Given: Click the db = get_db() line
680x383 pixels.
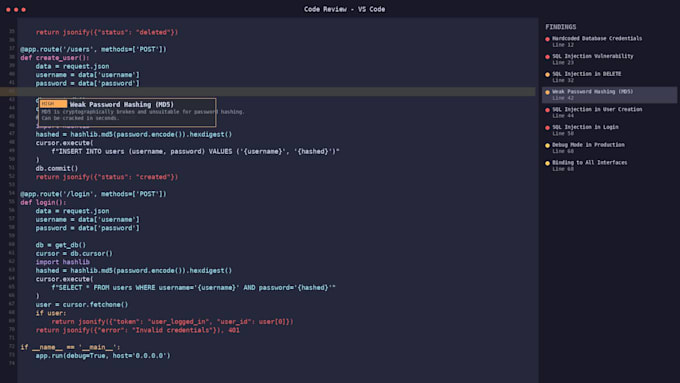Looking at the screenshot, I should tap(61, 245).
